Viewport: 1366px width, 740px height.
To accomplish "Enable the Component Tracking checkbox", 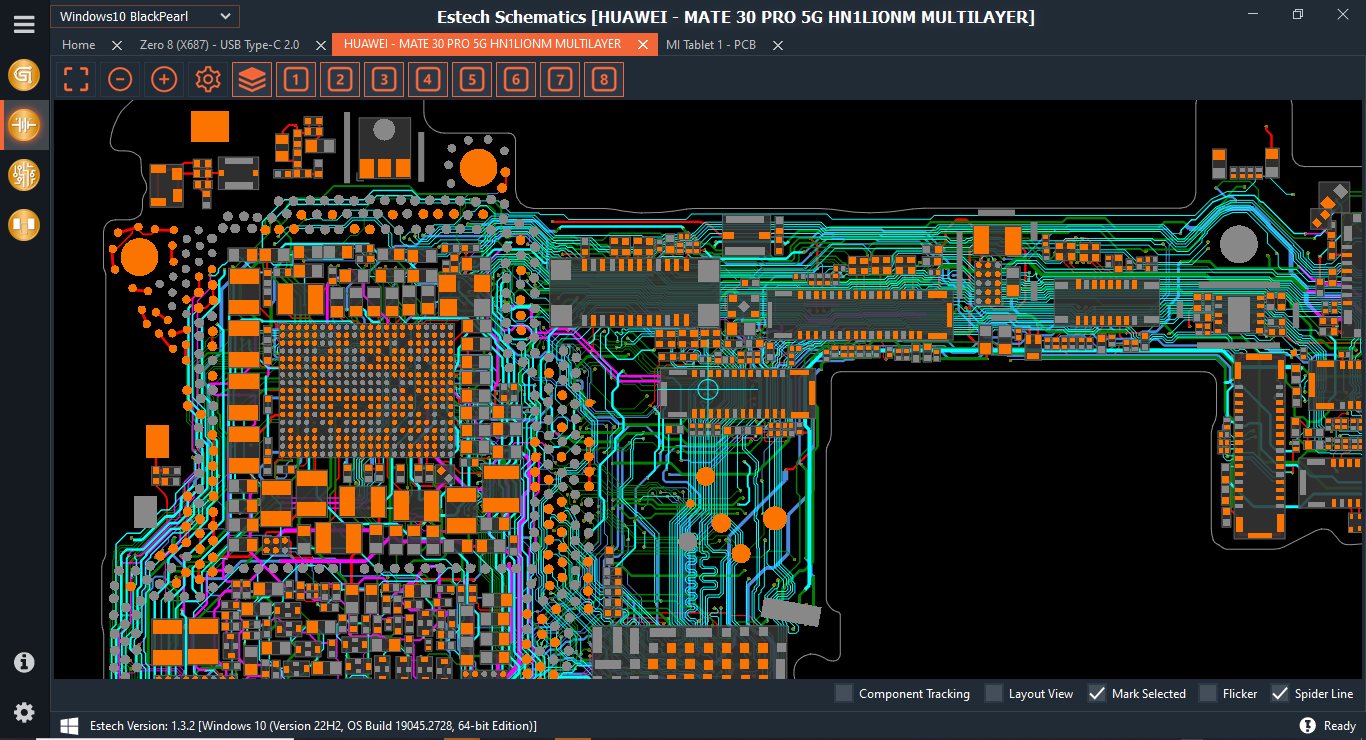I will coord(844,693).
